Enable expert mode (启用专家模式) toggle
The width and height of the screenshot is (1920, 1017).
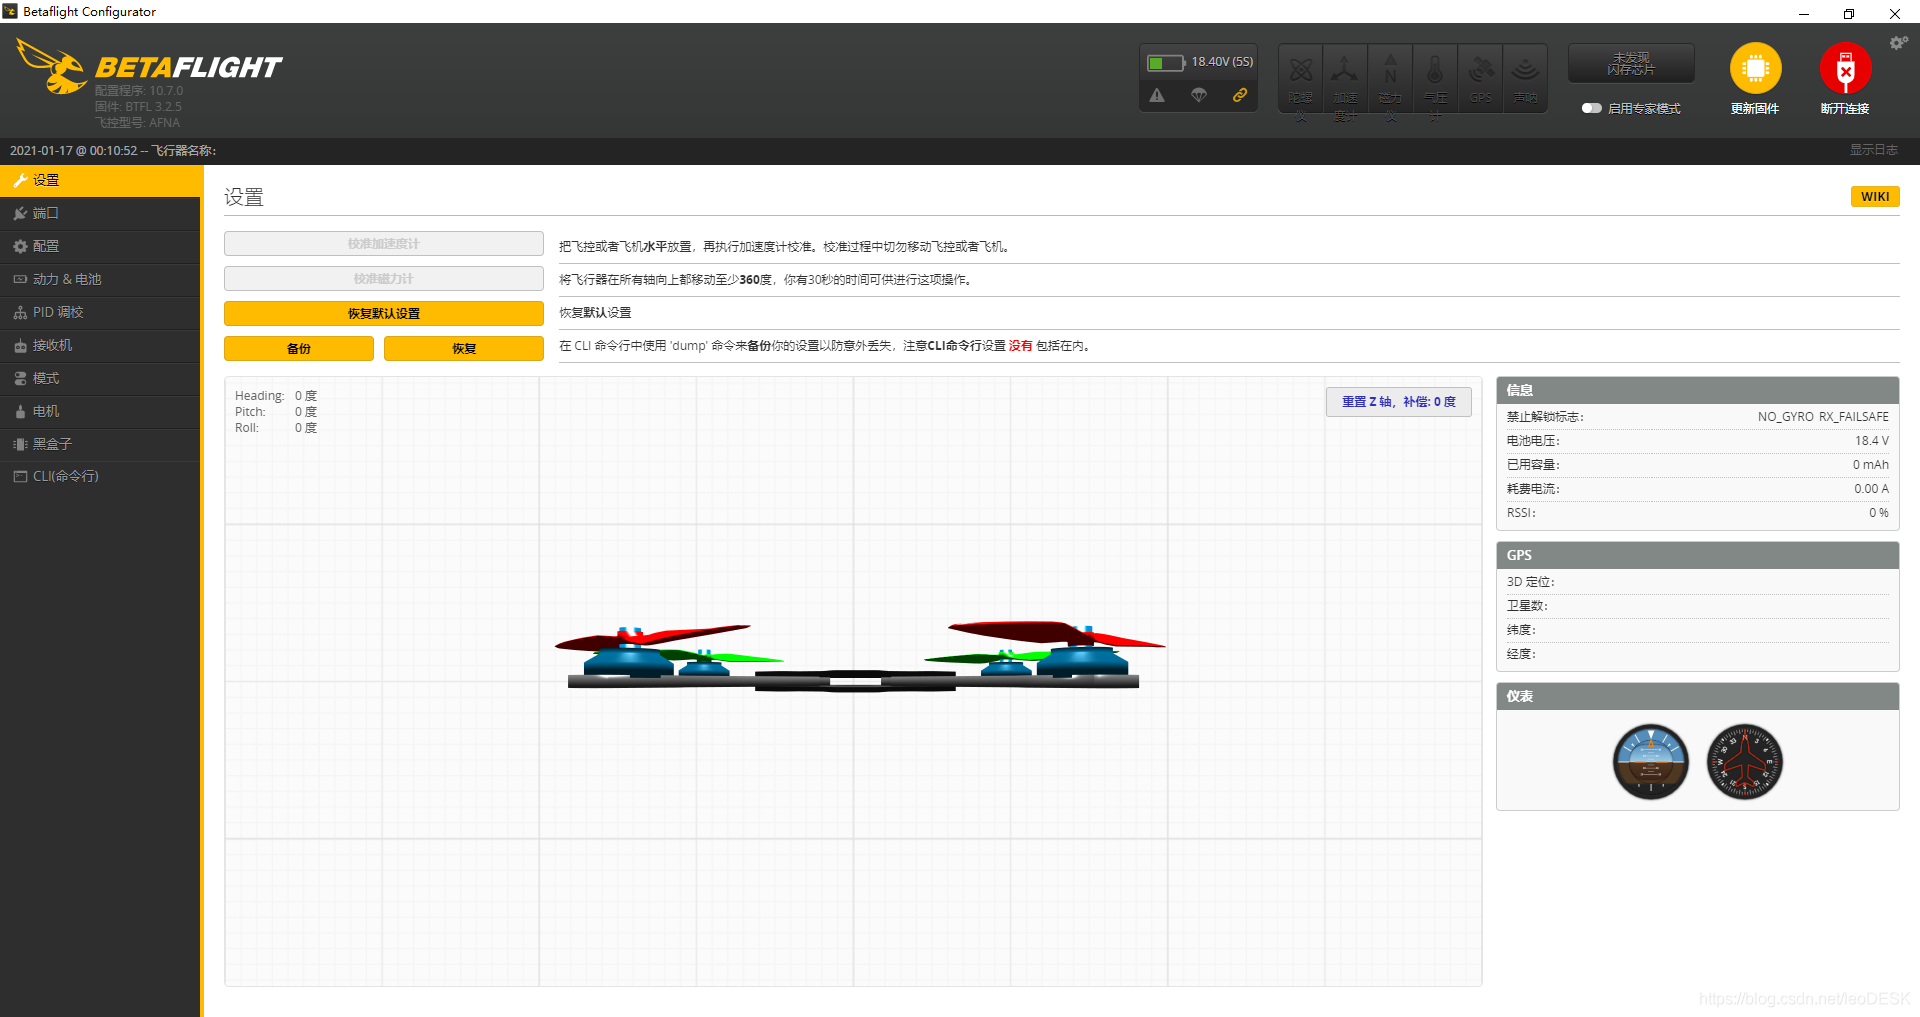pos(1591,108)
